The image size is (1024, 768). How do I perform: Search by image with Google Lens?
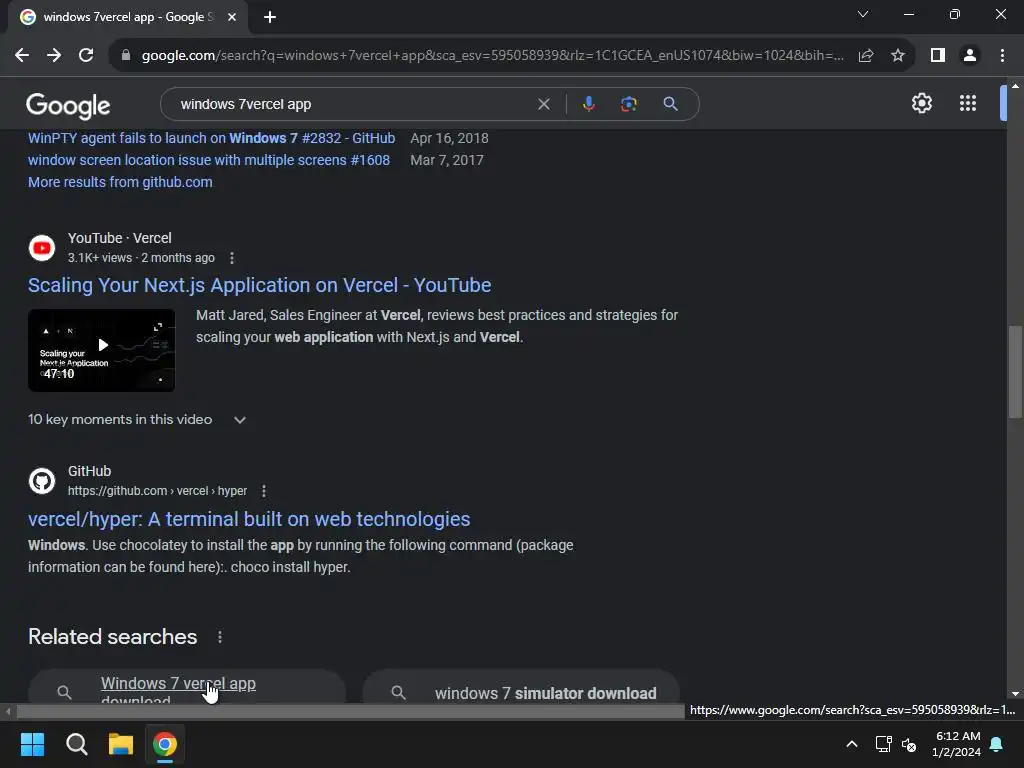pyautogui.click(x=629, y=104)
